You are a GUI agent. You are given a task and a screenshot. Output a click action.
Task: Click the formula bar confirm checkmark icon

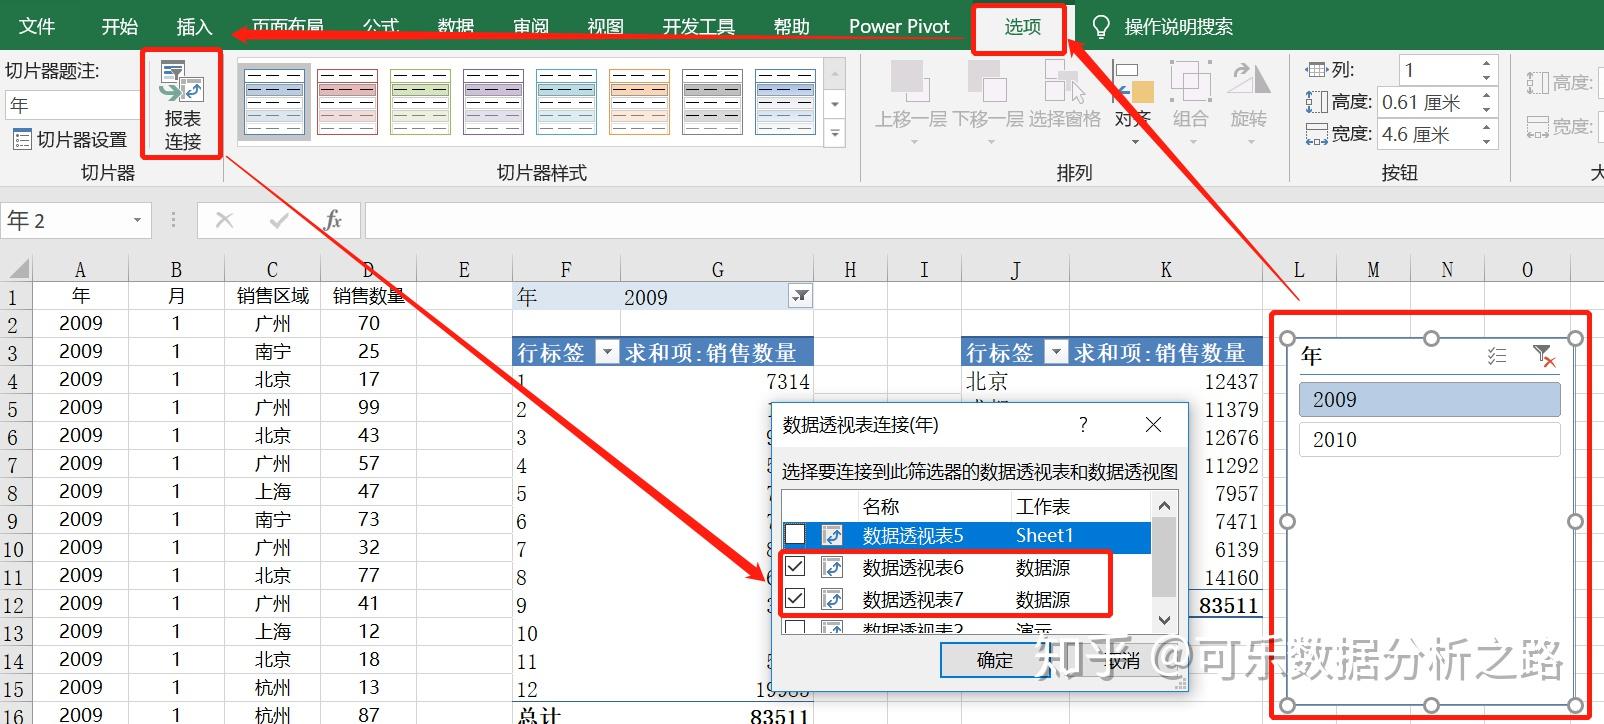pos(279,220)
